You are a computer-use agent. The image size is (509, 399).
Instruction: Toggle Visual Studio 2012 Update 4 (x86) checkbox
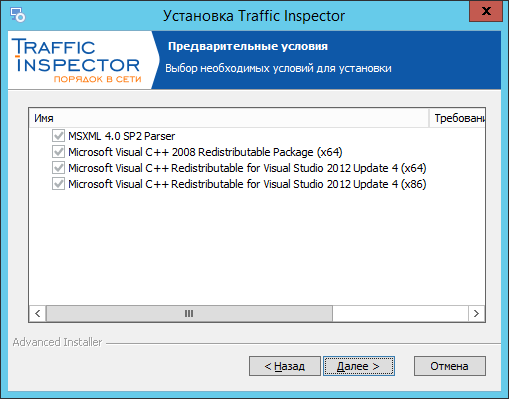(x=58, y=184)
